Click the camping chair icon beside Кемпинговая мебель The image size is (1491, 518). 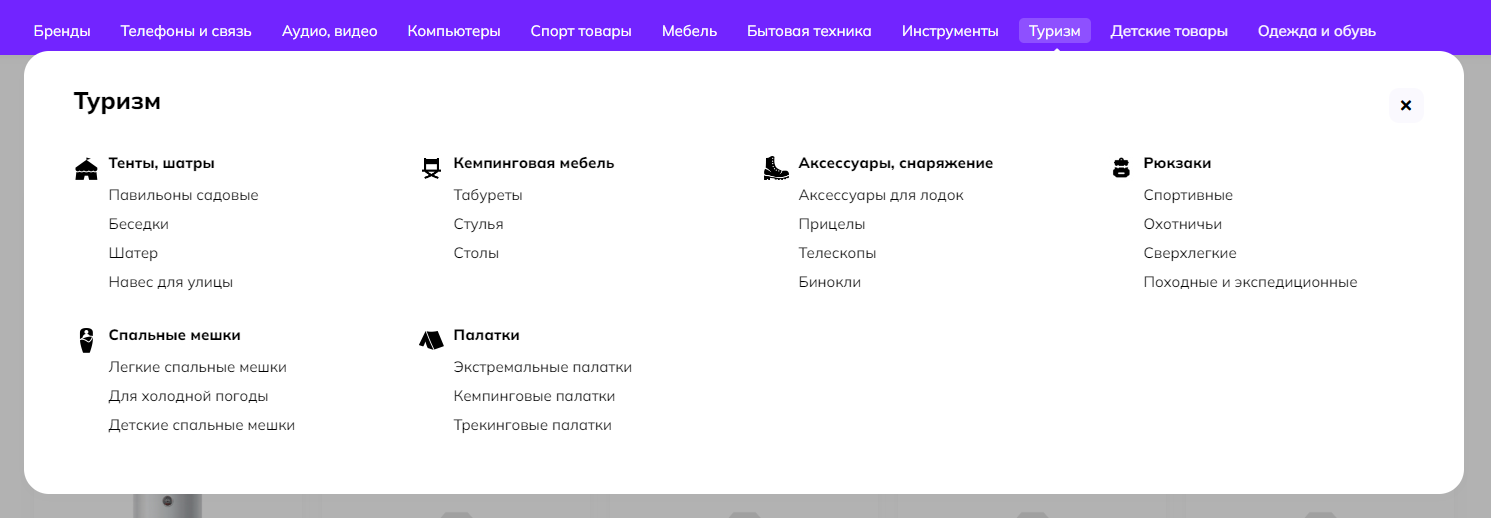click(431, 168)
